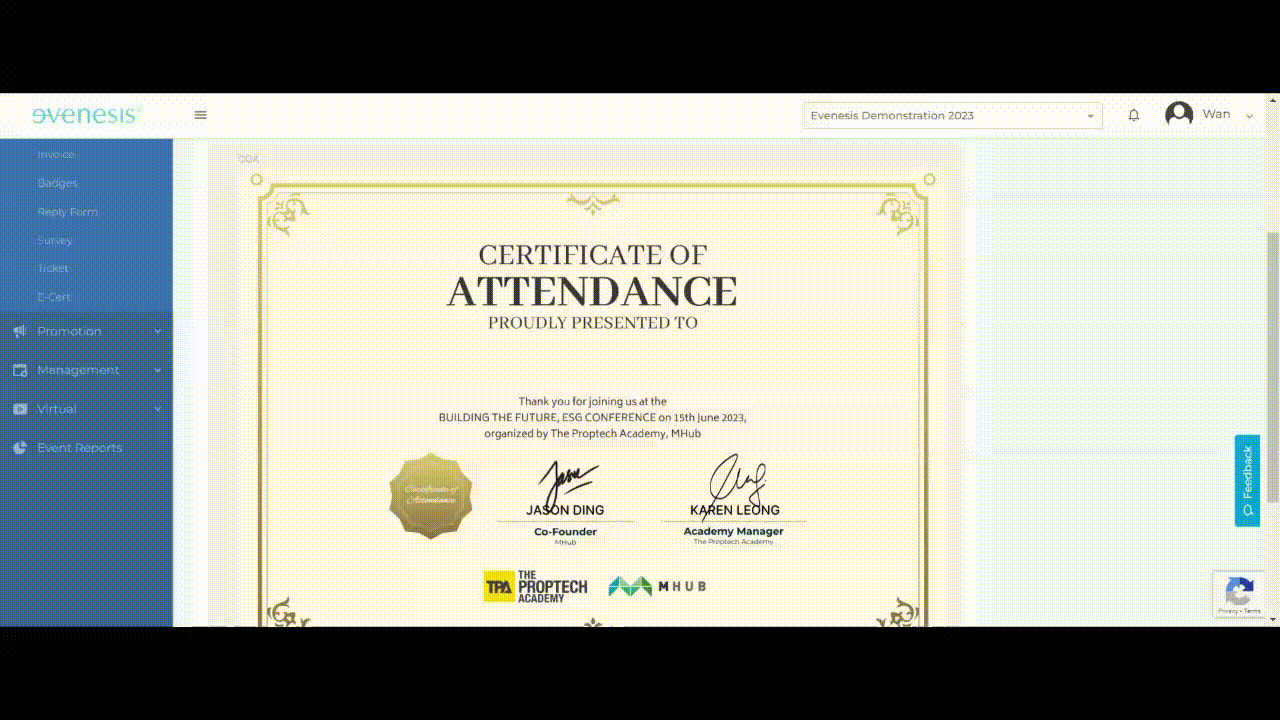The height and width of the screenshot is (720, 1280).
Task: Click the Virtual video icon
Action: click(x=20, y=409)
